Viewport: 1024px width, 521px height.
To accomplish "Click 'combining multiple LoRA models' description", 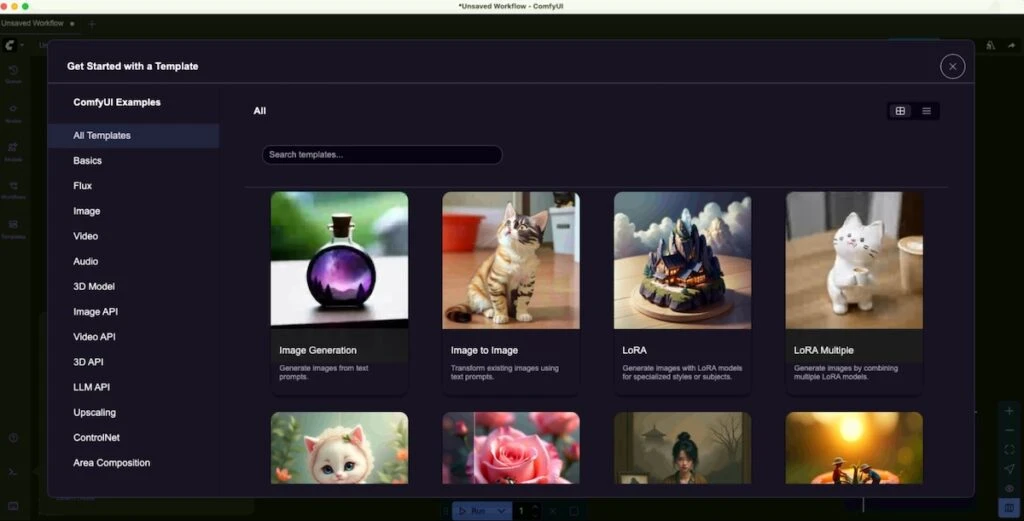I will pos(846,372).
